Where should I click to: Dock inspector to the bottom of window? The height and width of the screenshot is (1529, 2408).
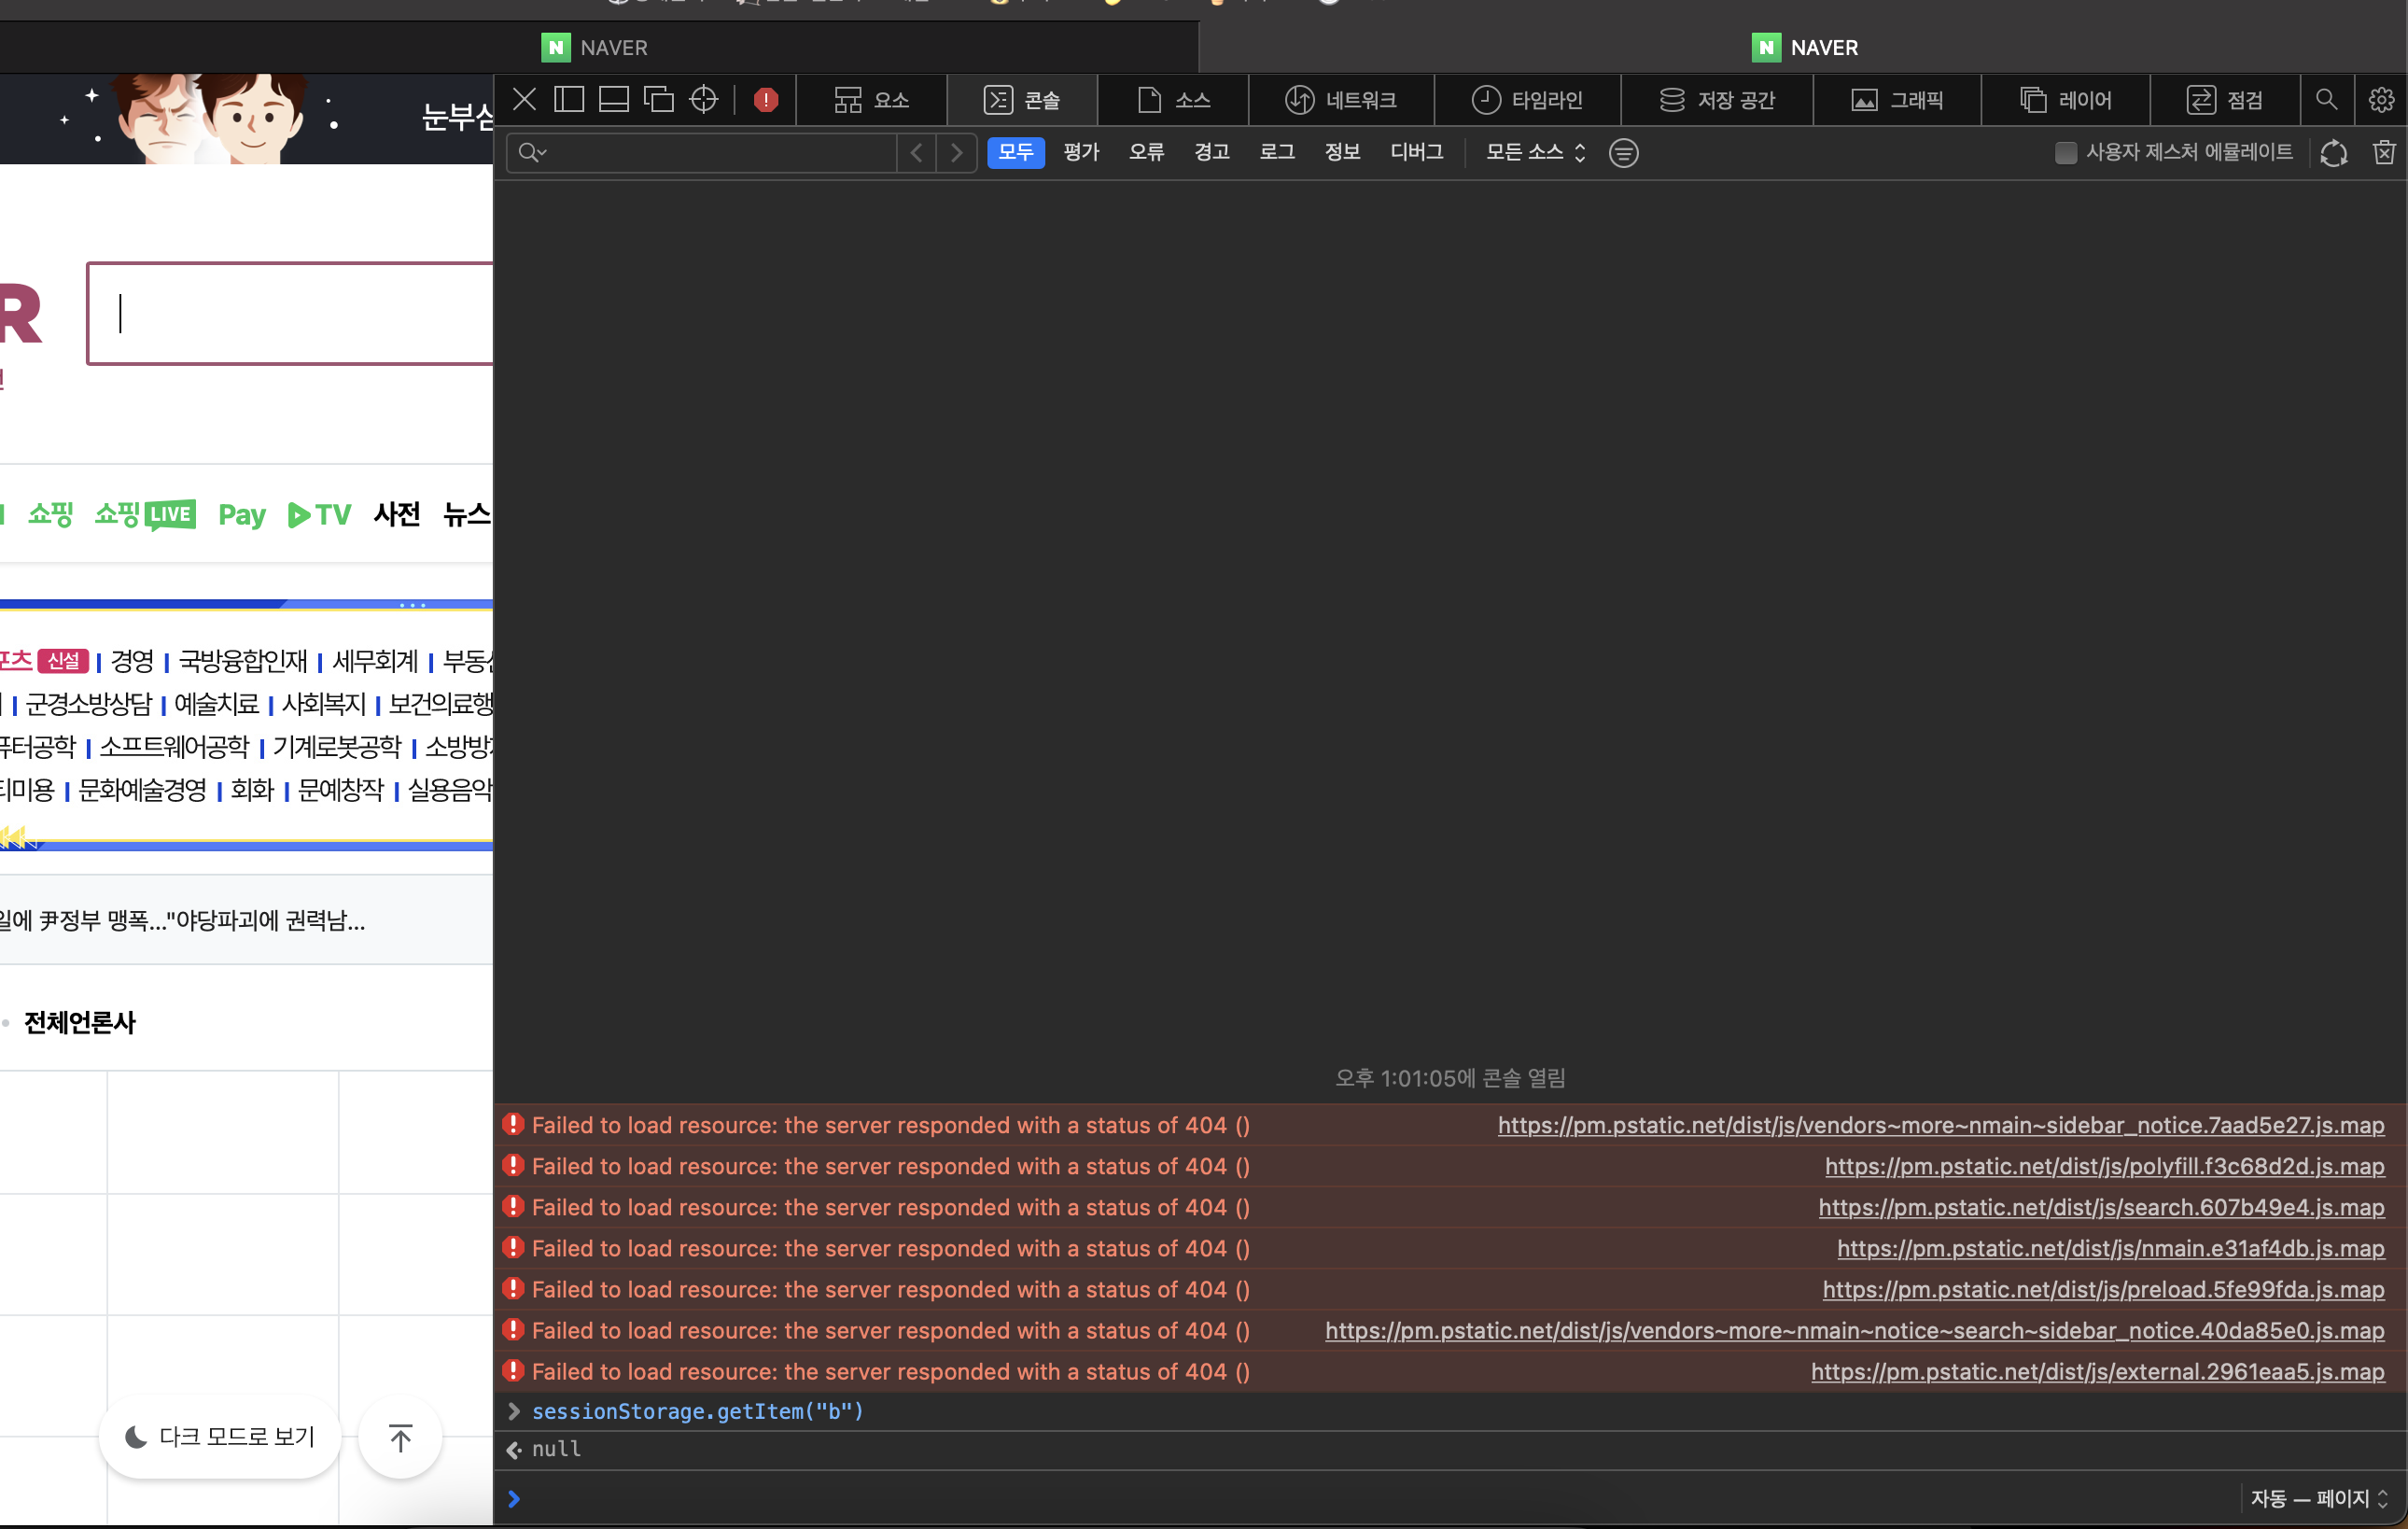[613, 99]
